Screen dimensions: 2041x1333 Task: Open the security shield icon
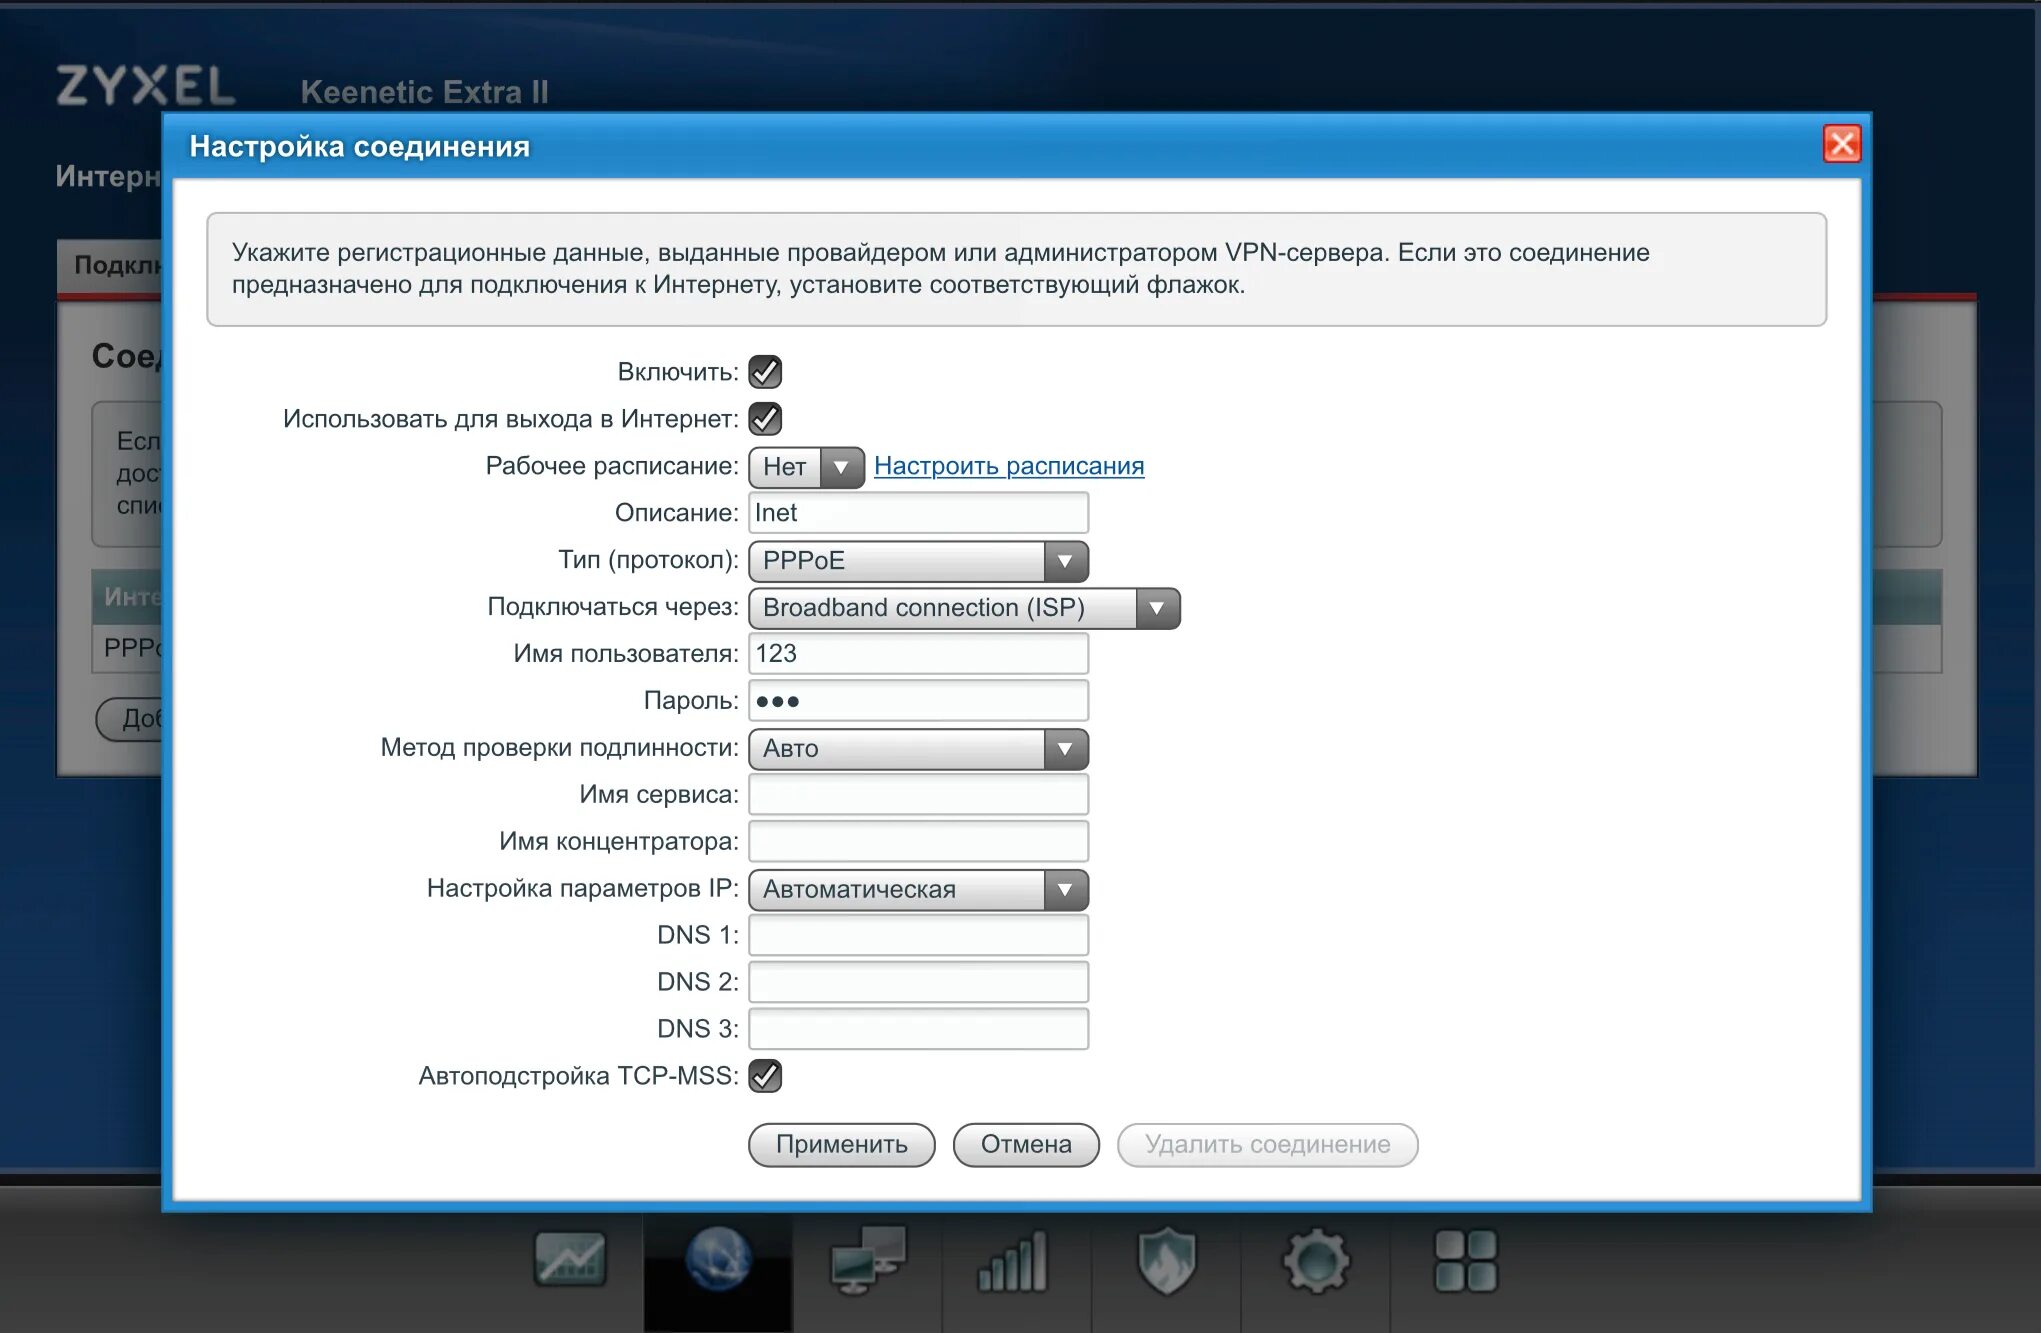[1166, 1260]
